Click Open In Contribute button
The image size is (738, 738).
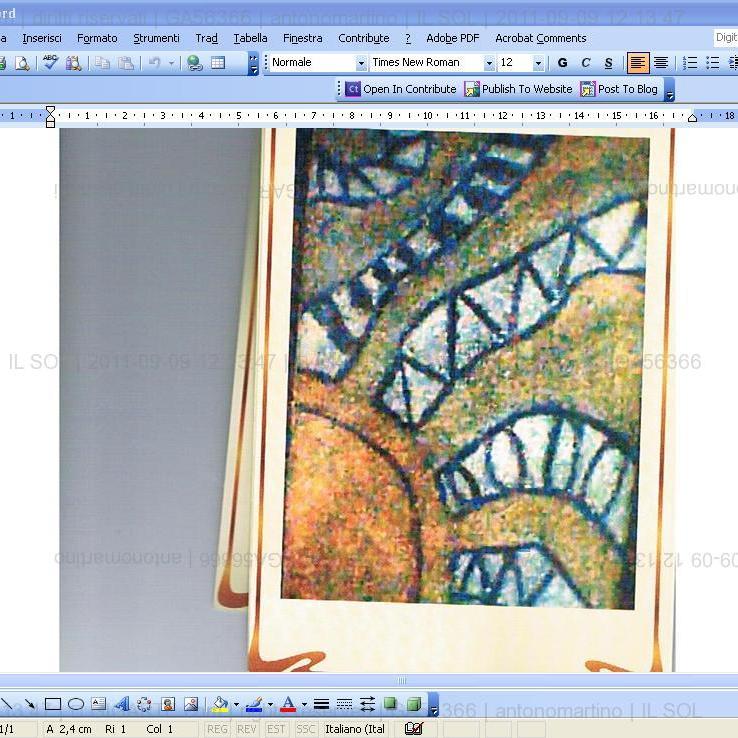401,89
